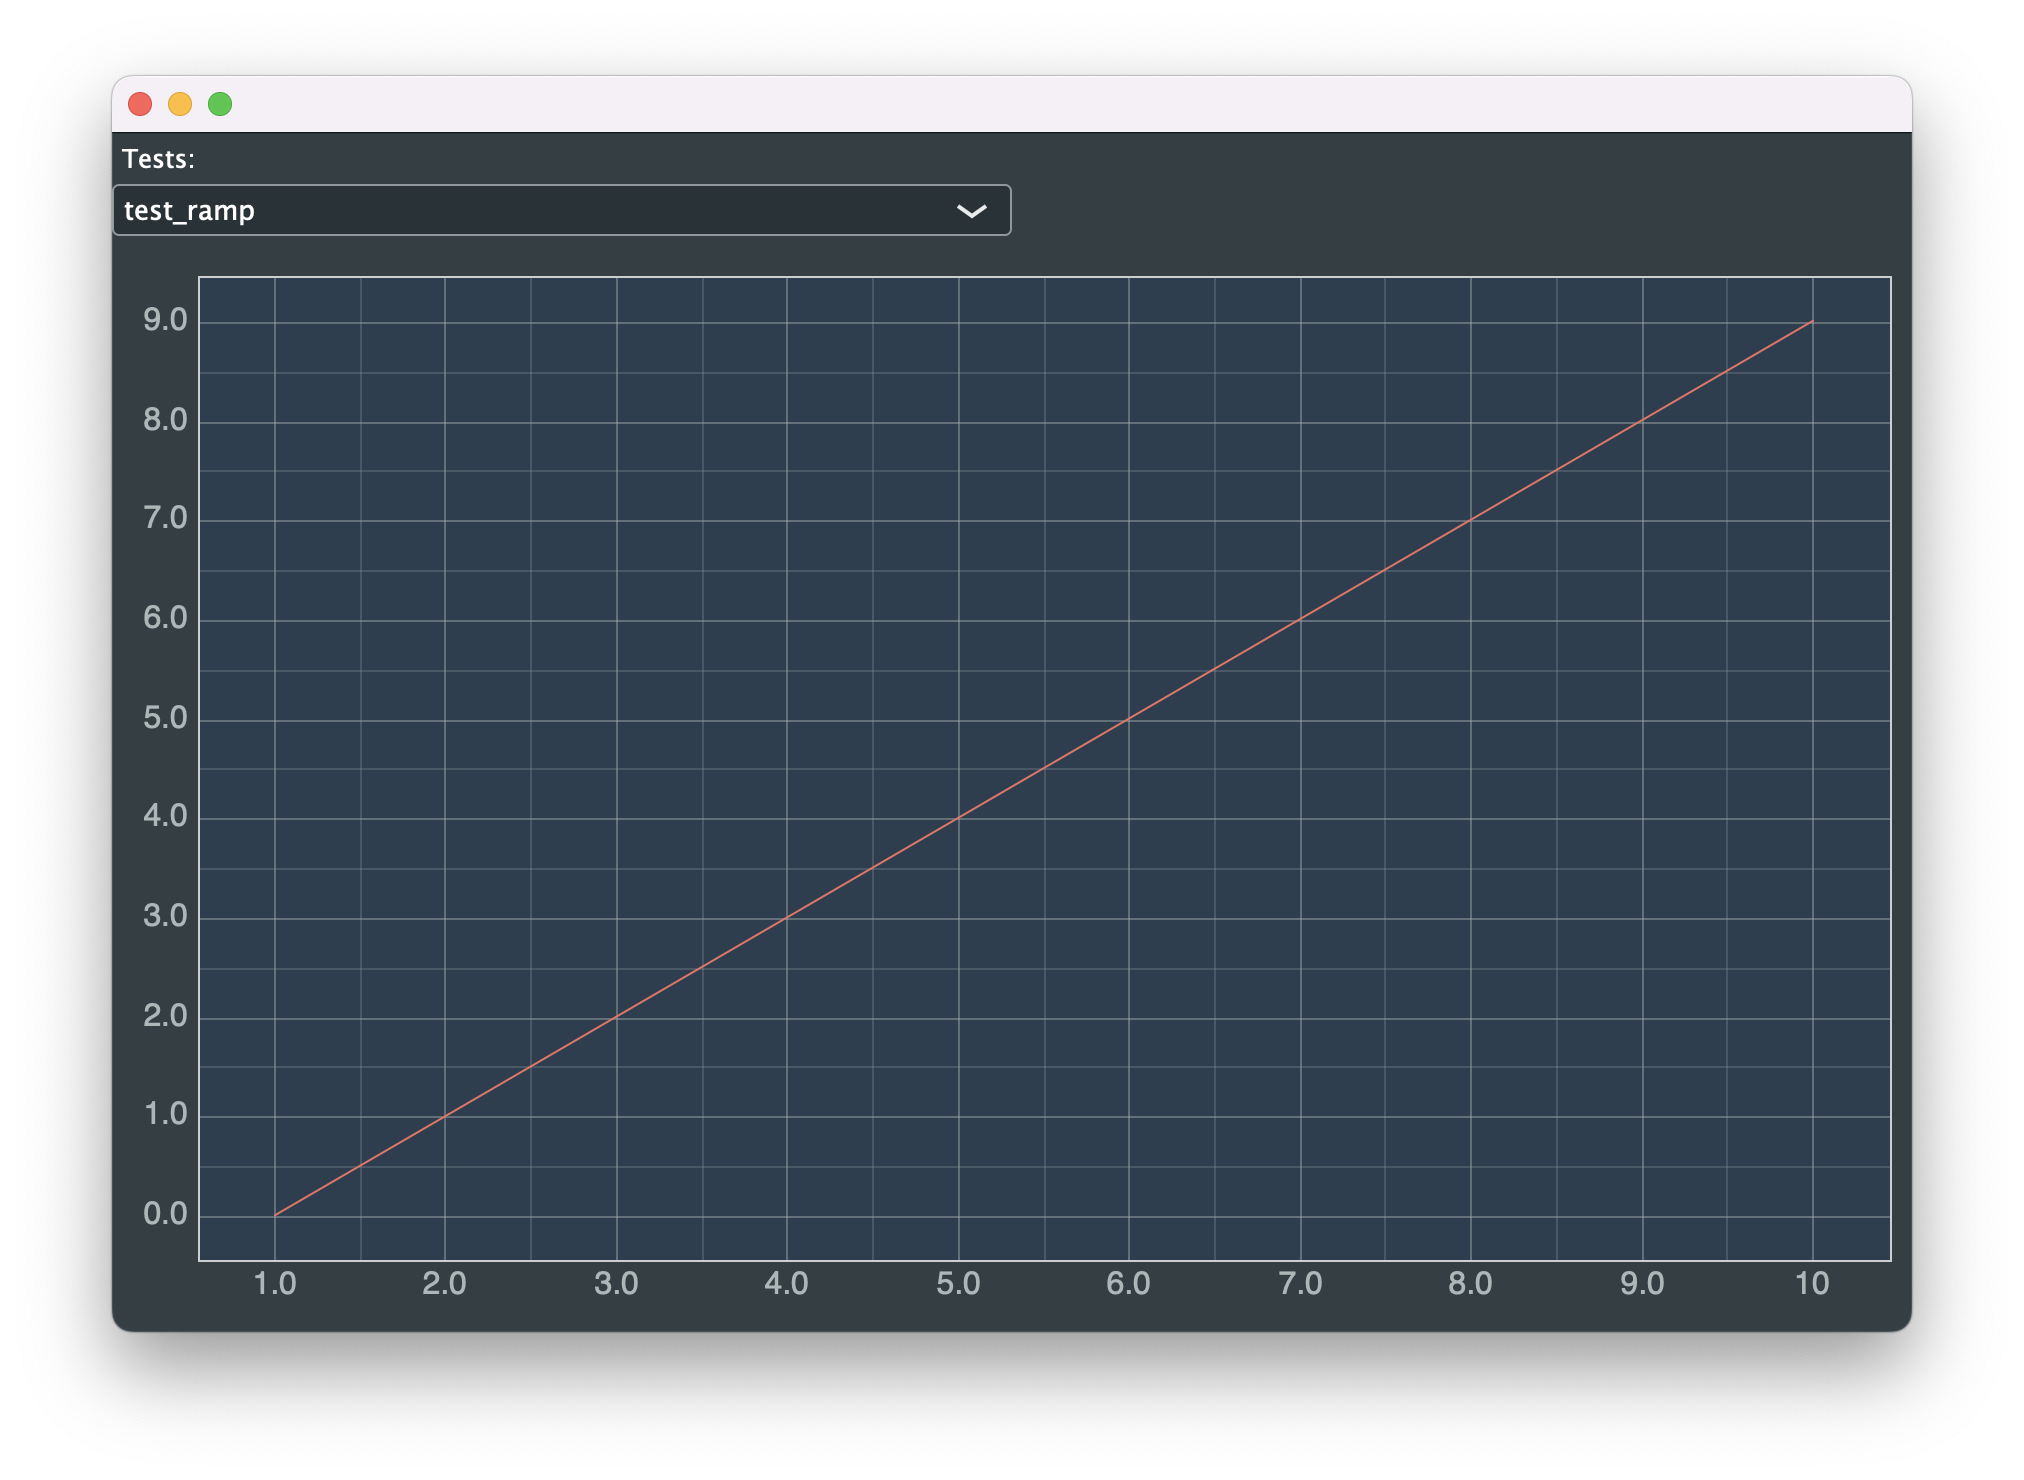Click the 8.0 y-axis label
2024x1480 pixels.
pos(165,420)
